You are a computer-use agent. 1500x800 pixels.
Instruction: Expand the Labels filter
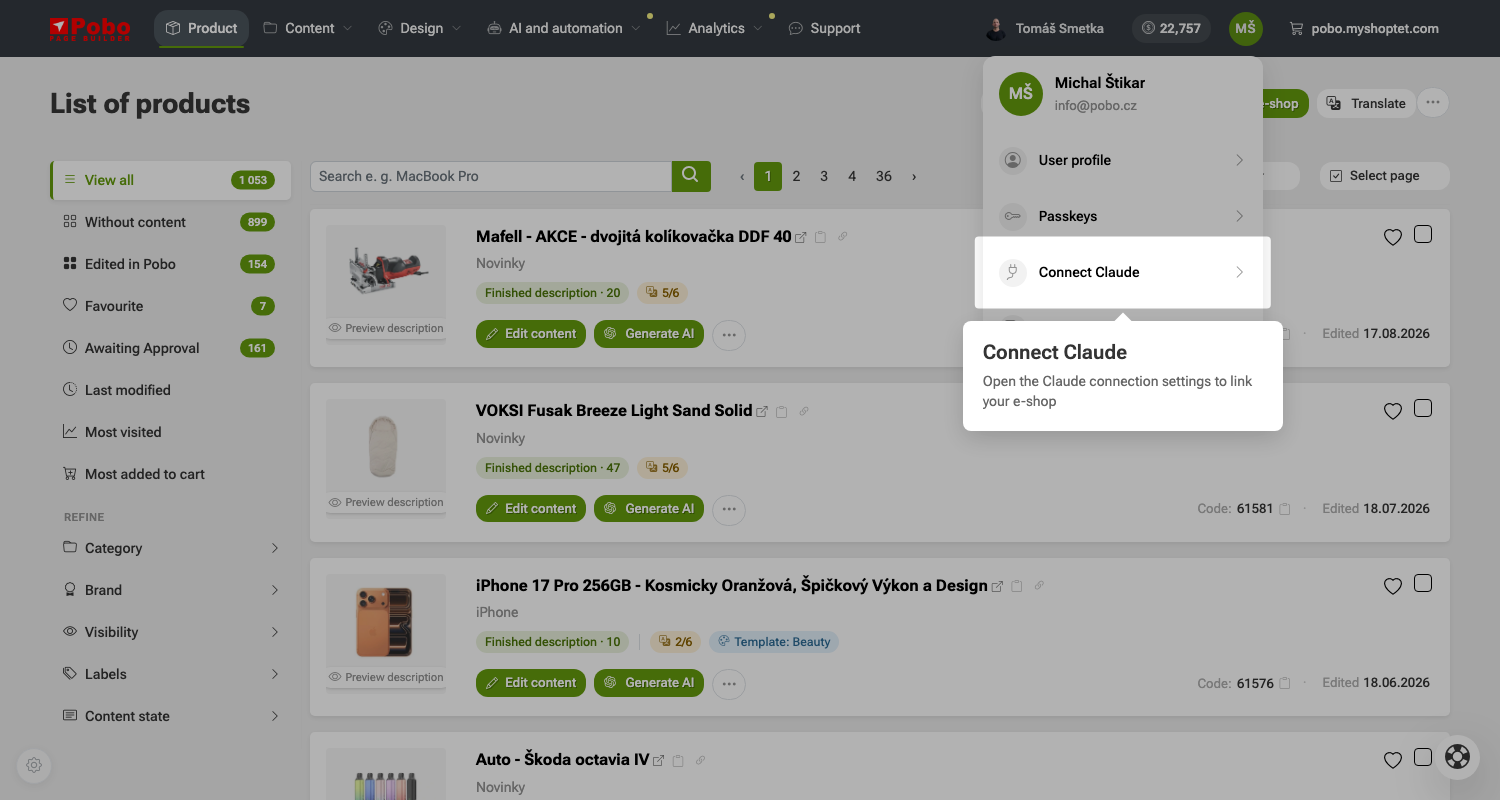coord(170,674)
